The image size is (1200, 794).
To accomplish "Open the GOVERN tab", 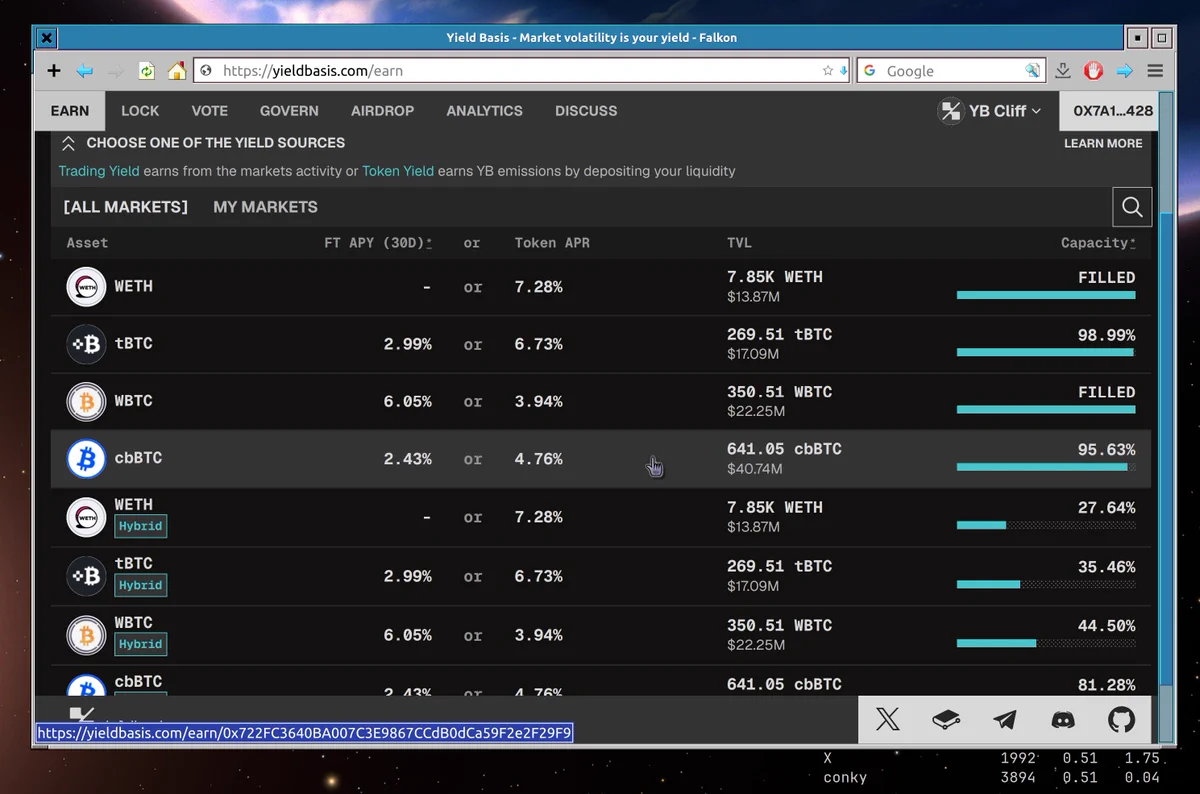I will point(289,111).
